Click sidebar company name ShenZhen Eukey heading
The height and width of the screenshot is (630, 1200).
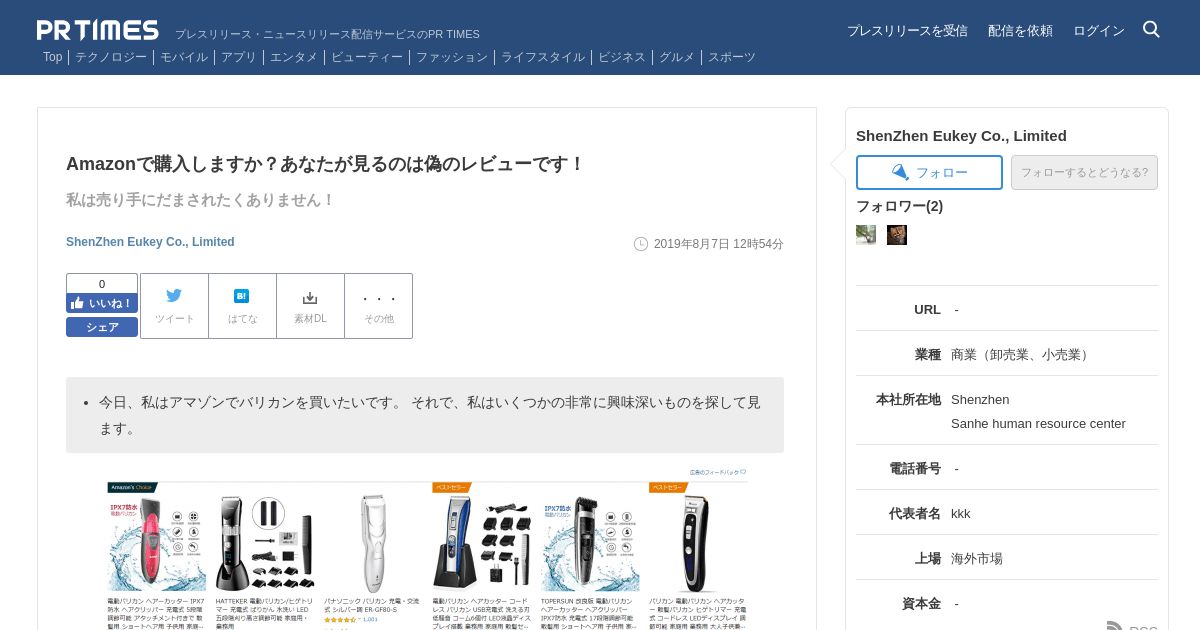click(x=961, y=136)
